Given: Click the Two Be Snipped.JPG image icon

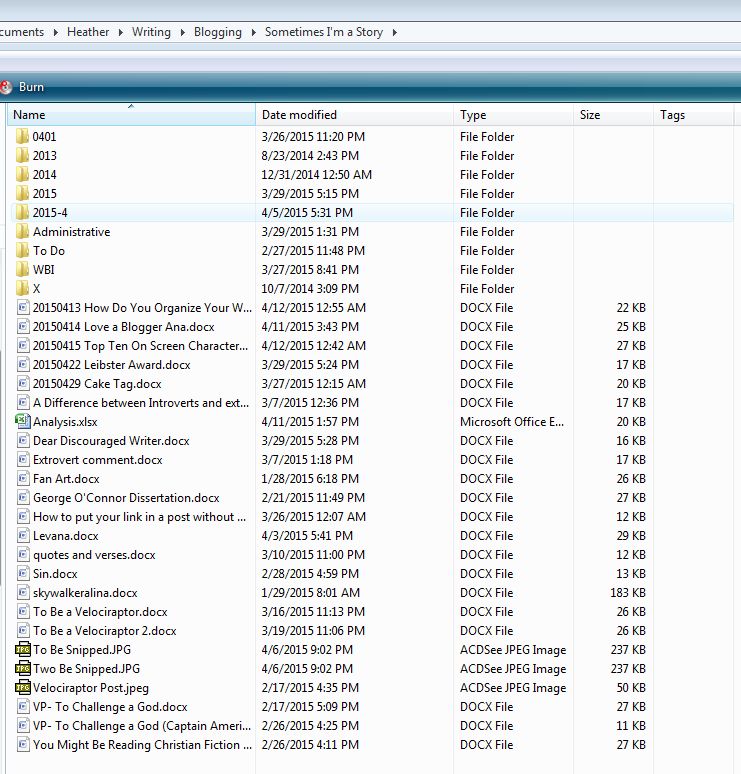Looking at the screenshot, I should (x=23, y=668).
